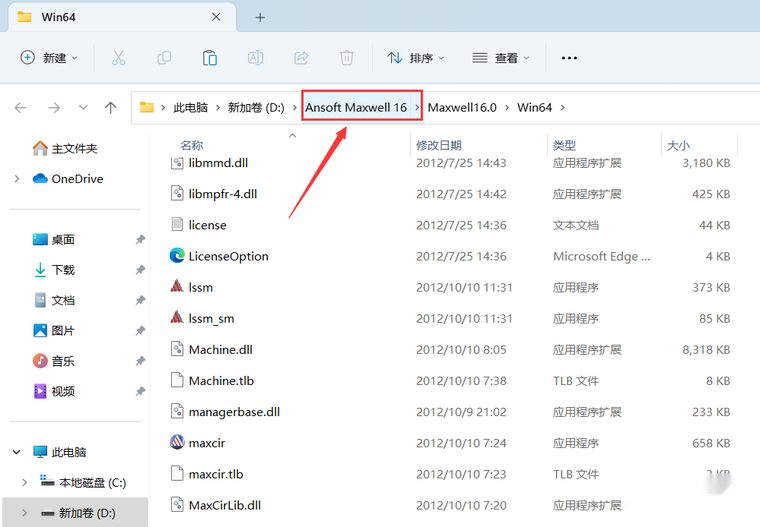Go back with the left arrow
The height and width of the screenshot is (527, 760).
coord(21,108)
